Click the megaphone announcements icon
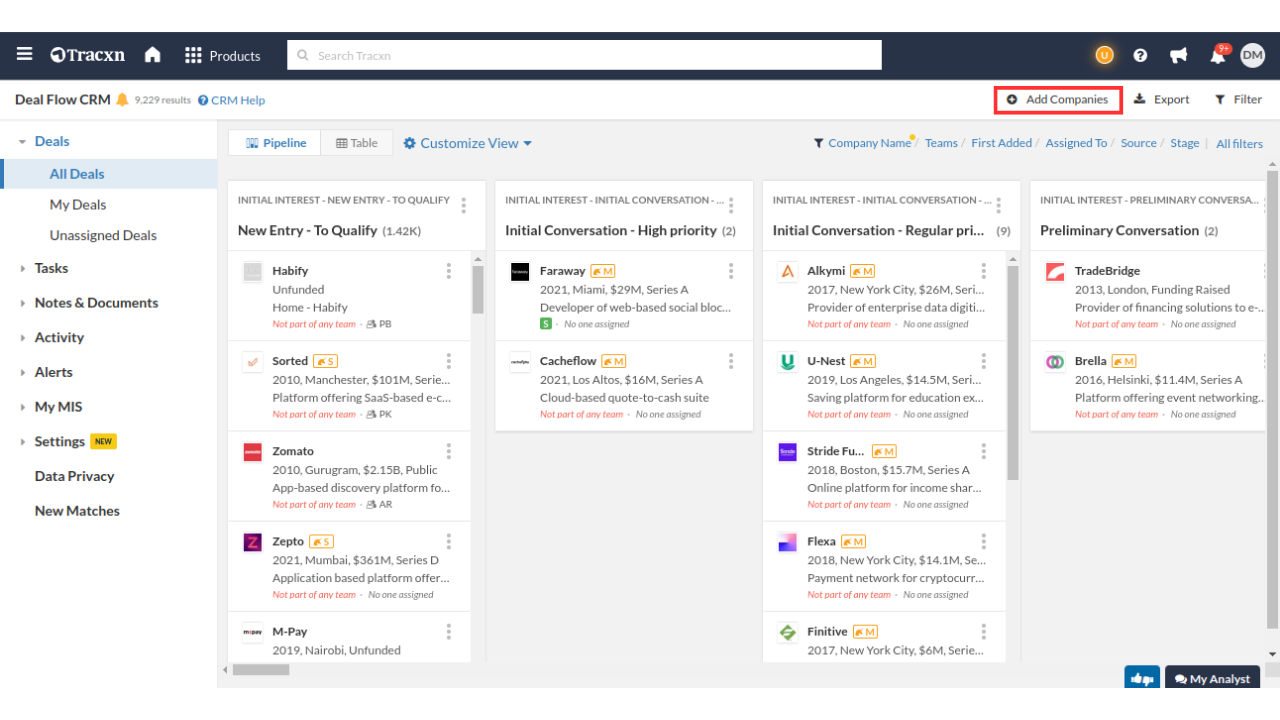The image size is (1280, 720). pos(1179,56)
